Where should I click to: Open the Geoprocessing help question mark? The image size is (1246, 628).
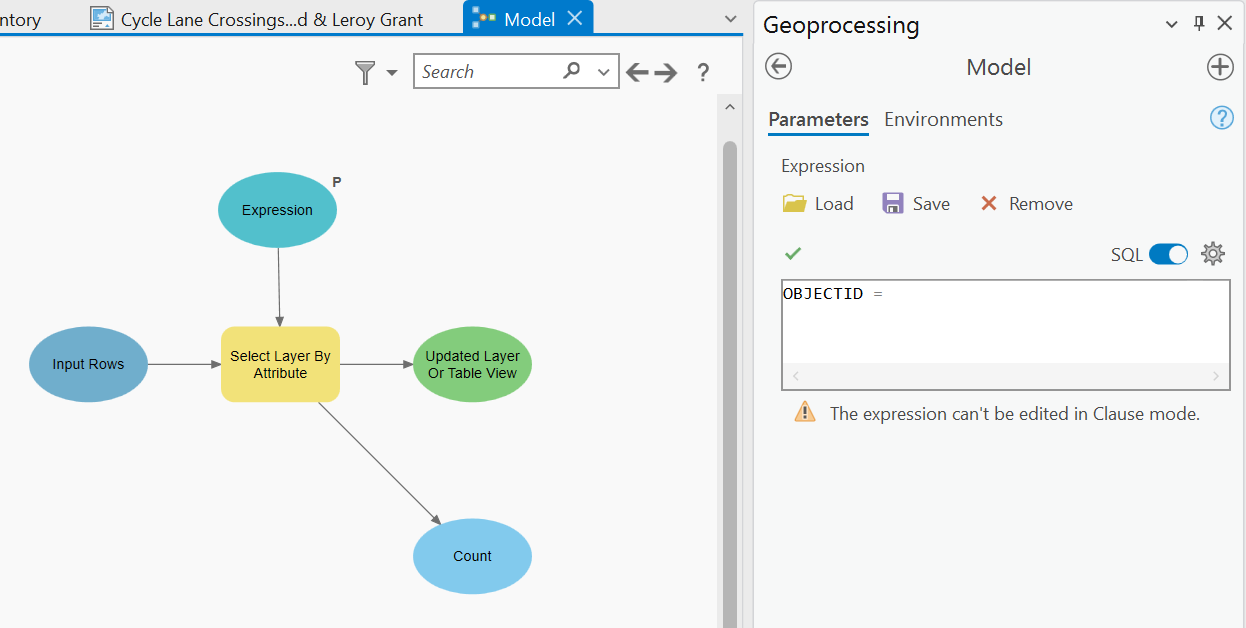pyautogui.click(x=1221, y=118)
